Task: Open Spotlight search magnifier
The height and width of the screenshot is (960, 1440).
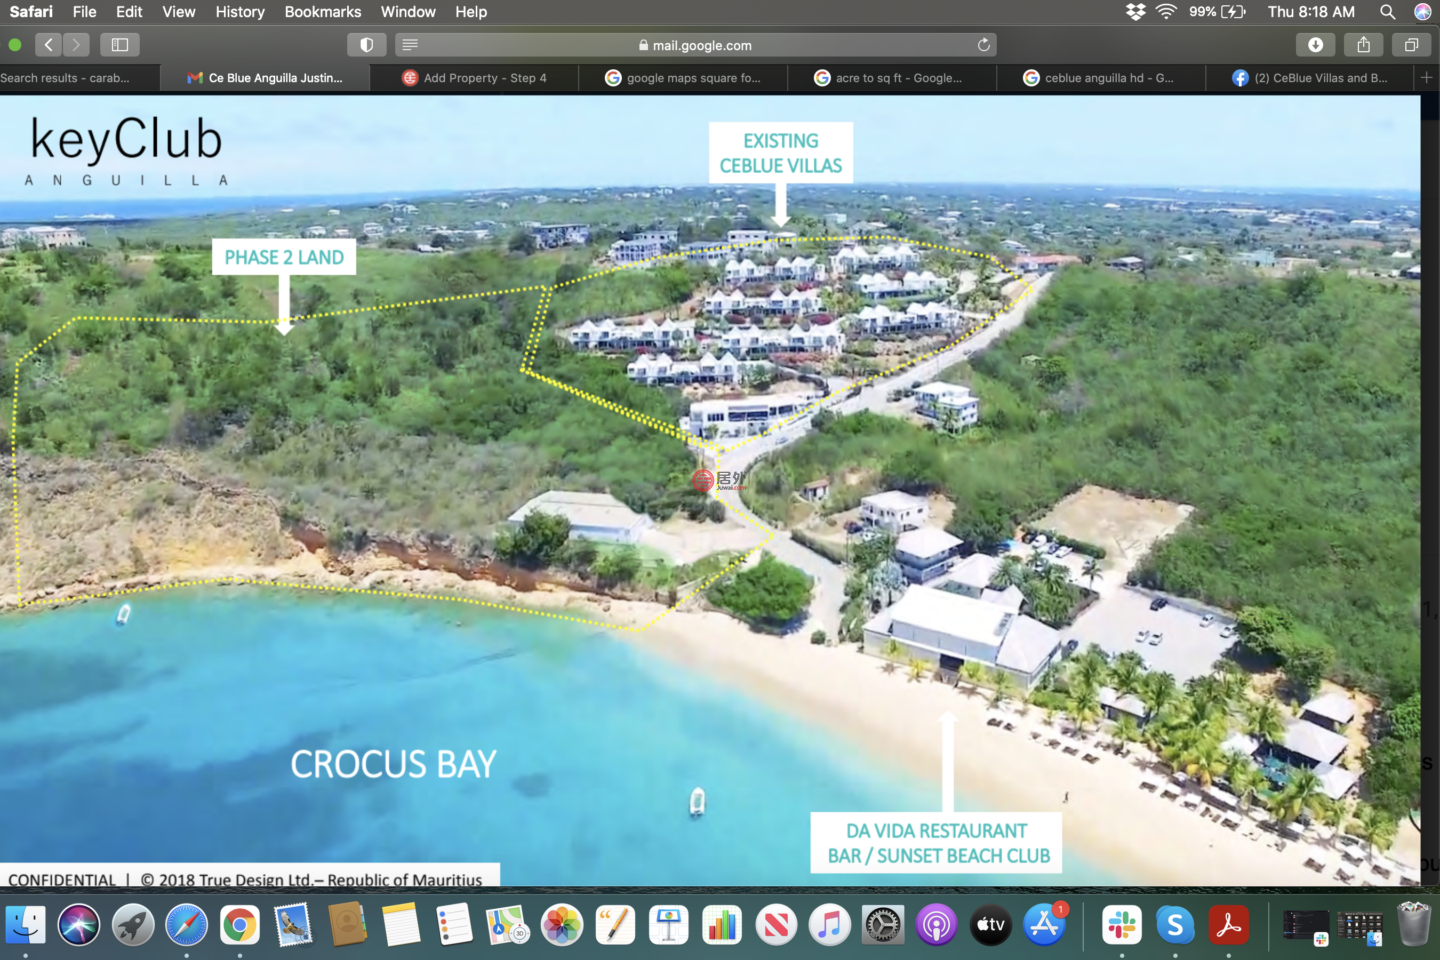Action: pyautogui.click(x=1387, y=12)
